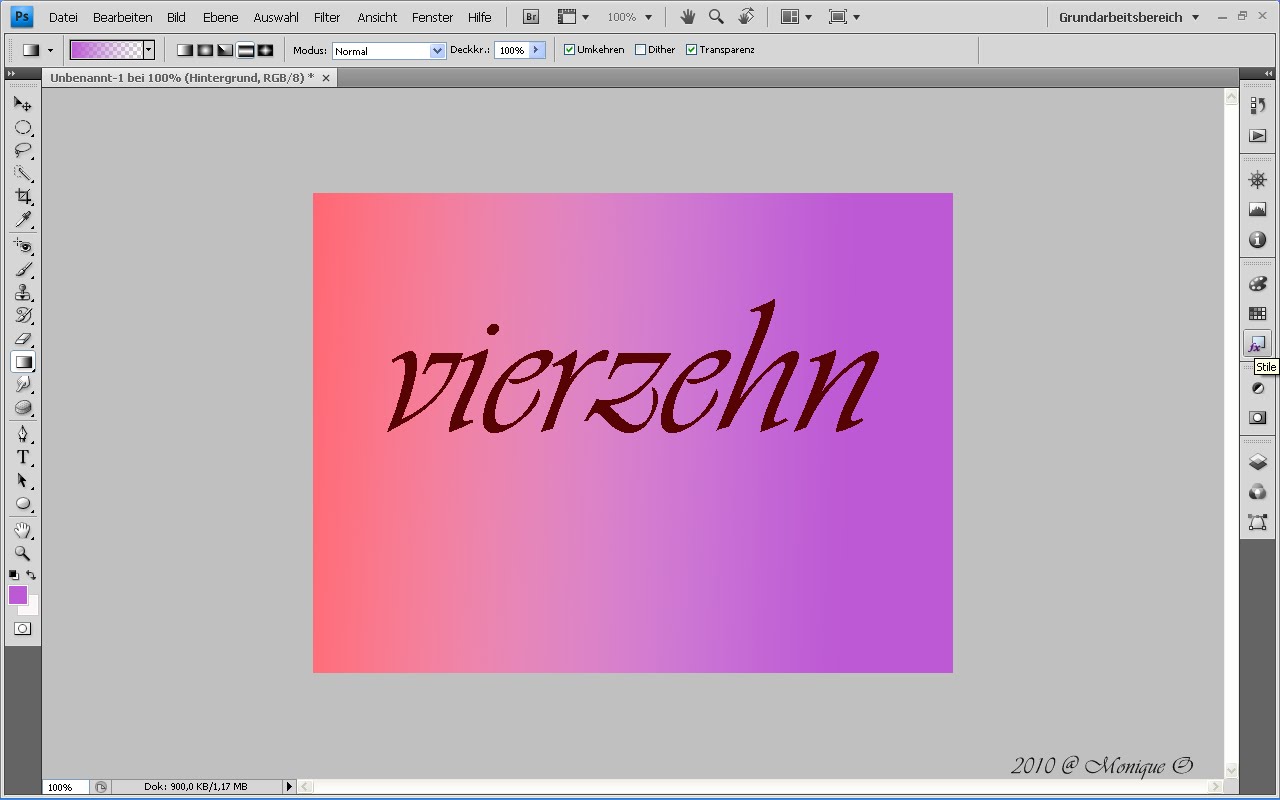The height and width of the screenshot is (800, 1280).
Task: Open the gradient picker dropdown arrow
Action: [148, 50]
